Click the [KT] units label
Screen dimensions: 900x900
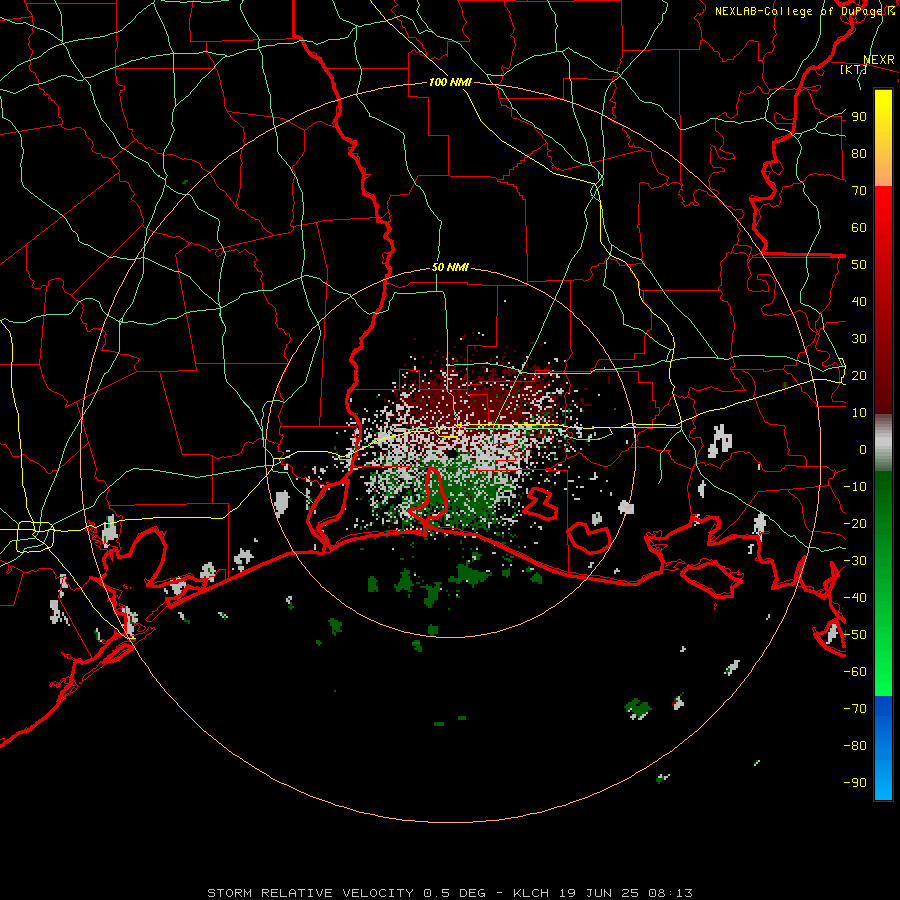[852, 69]
